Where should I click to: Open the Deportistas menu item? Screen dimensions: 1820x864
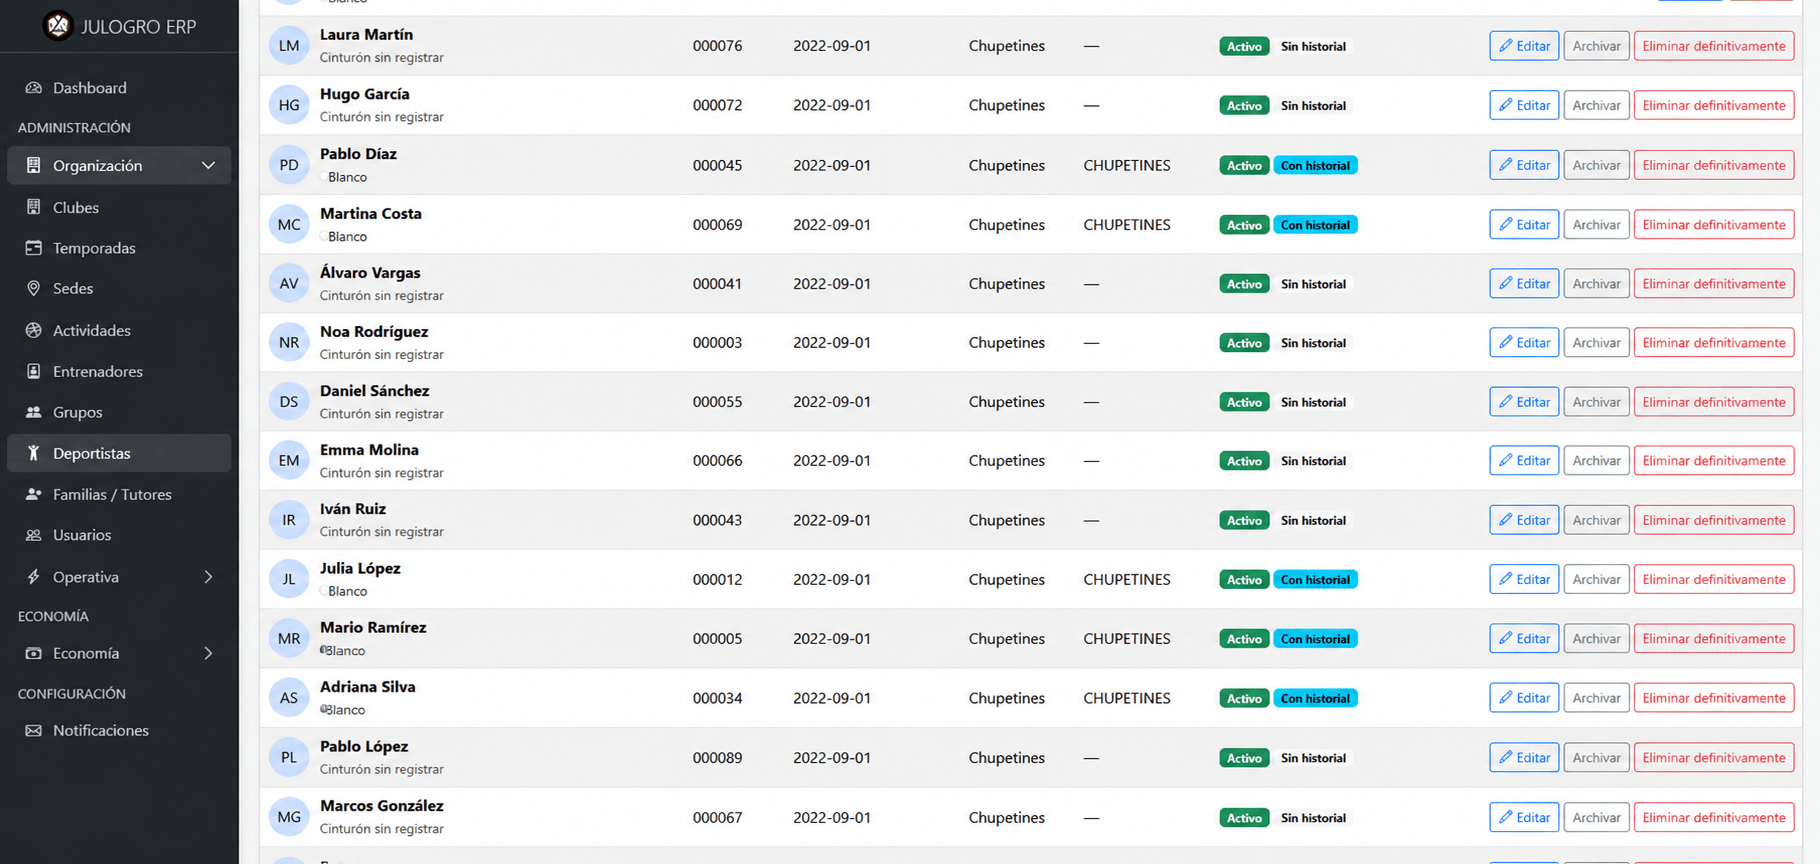click(119, 453)
